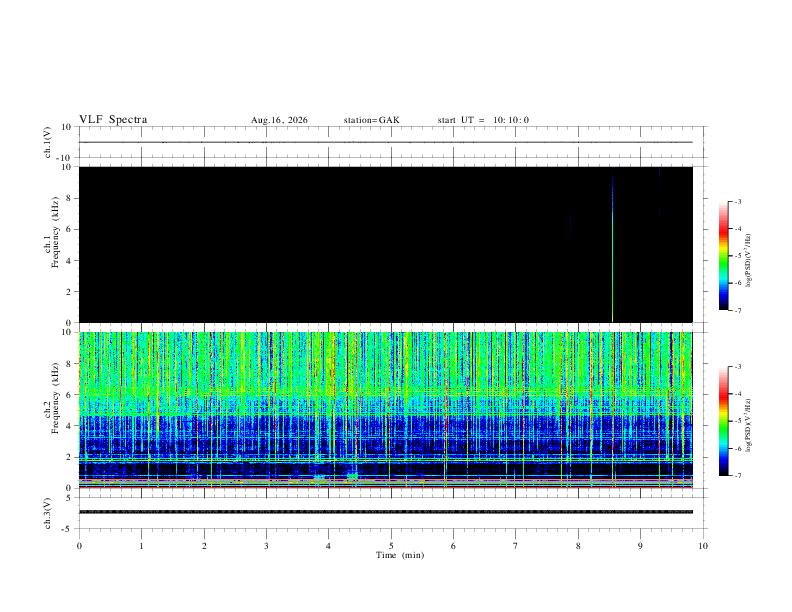This screenshot has width=792, height=612.
Task: Click the 5 minute tick label on time axis
Action: coord(391,546)
